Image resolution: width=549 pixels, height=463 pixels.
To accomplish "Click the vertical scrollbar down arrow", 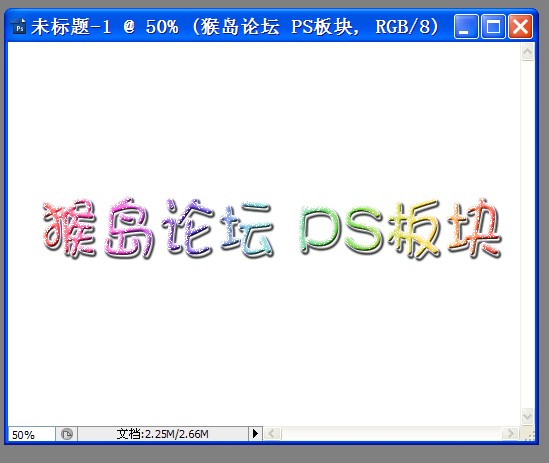I will click(x=527, y=417).
